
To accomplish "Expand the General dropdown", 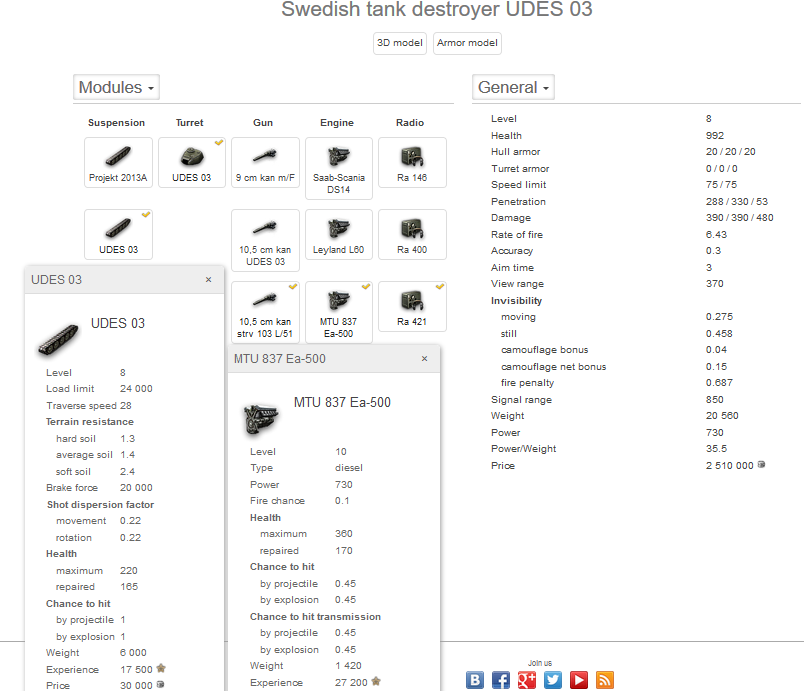I will click(514, 88).
